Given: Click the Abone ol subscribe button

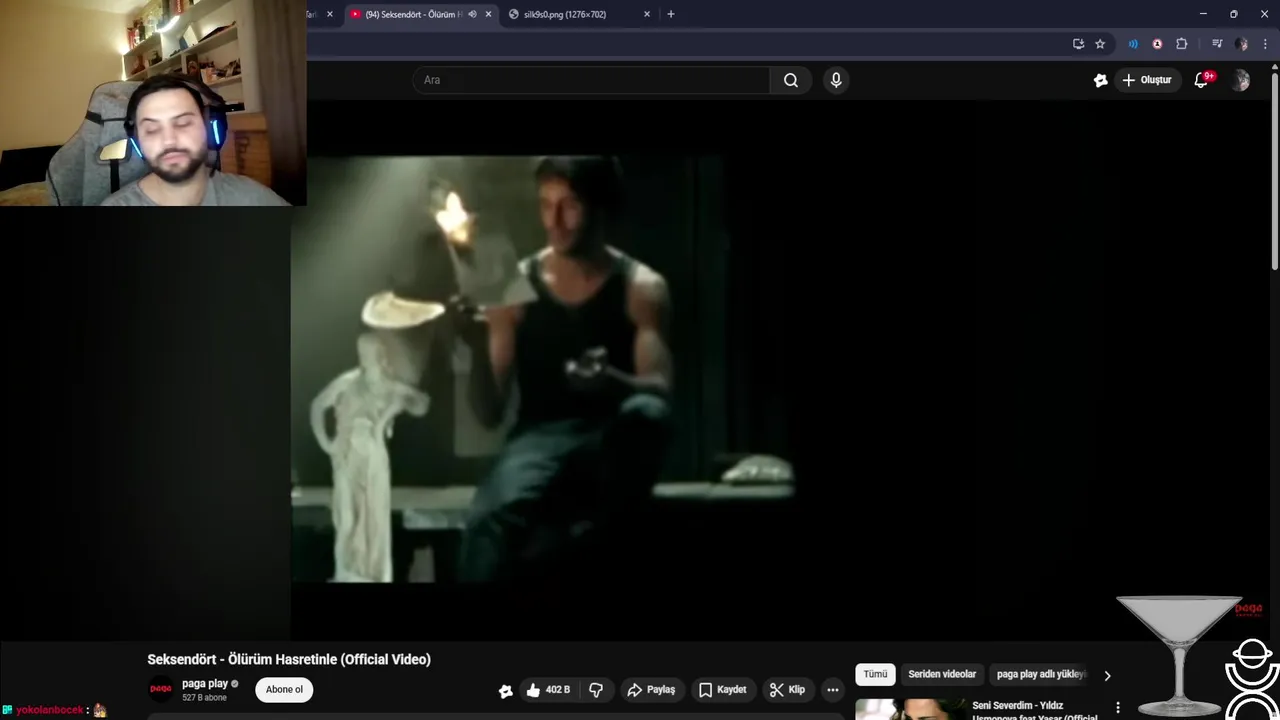Looking at the screenshot, I should point(284,689).
